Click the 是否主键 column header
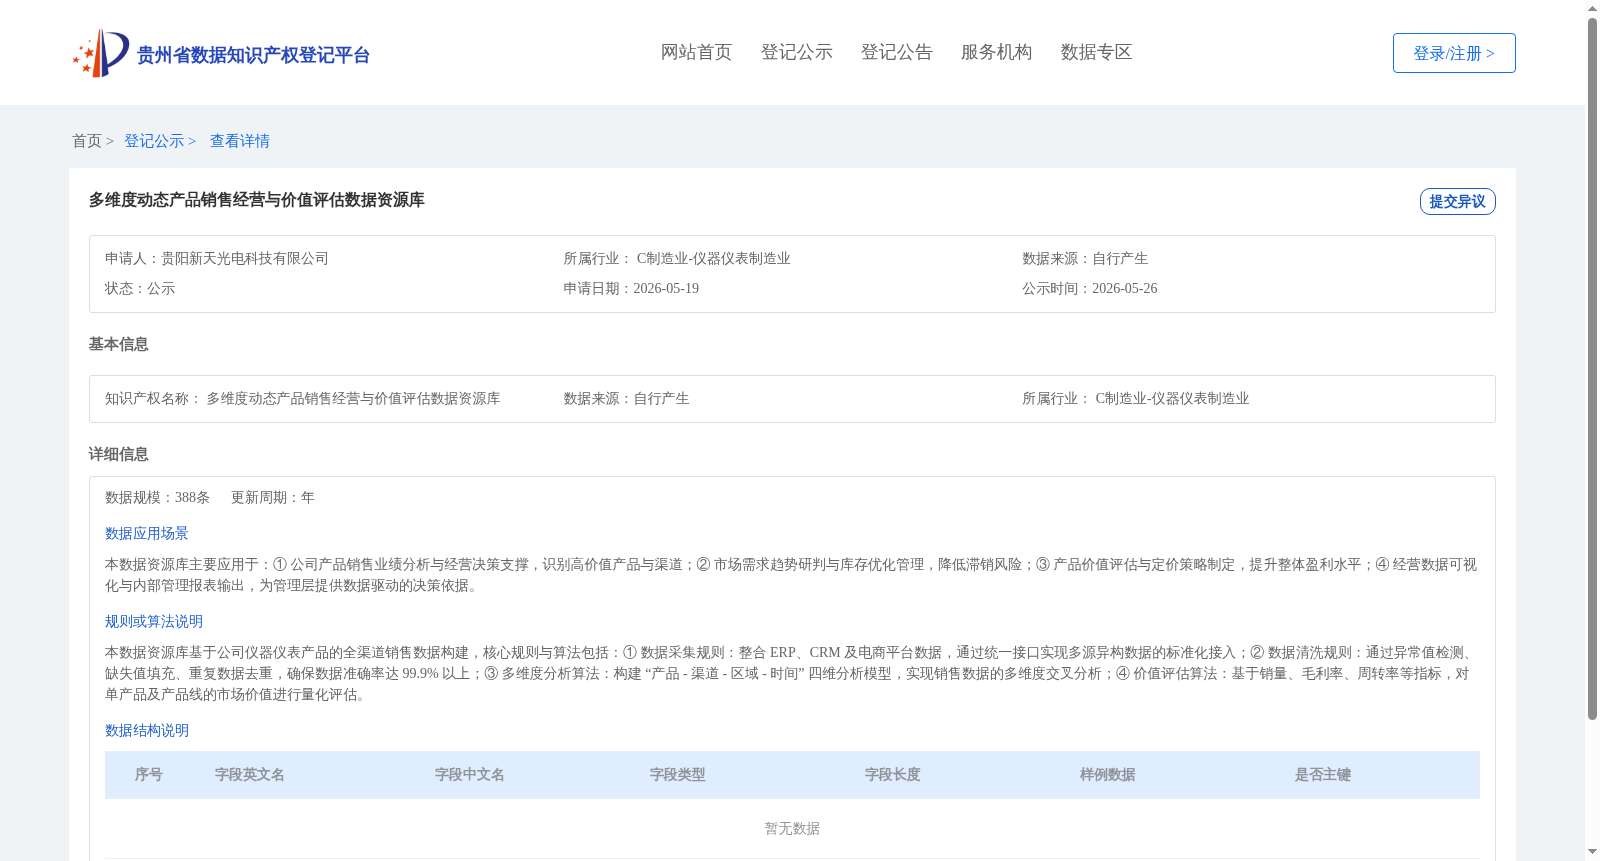 [1323, 775]
